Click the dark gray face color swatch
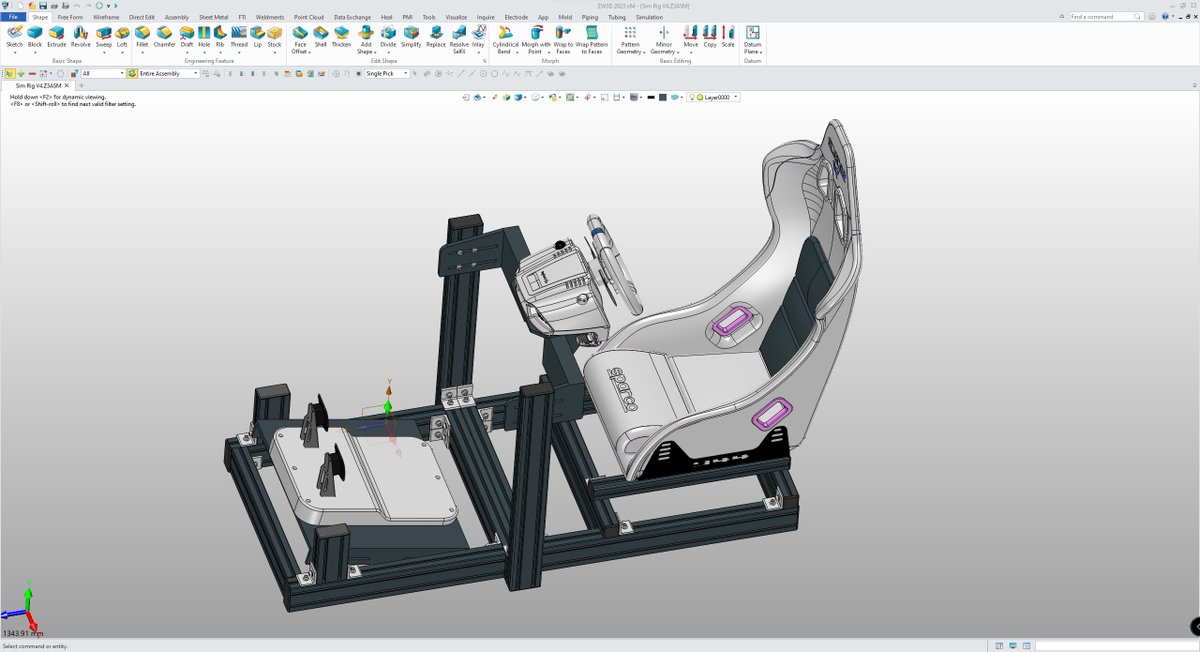The image size is (1200, 652). (x=664, y=97)
